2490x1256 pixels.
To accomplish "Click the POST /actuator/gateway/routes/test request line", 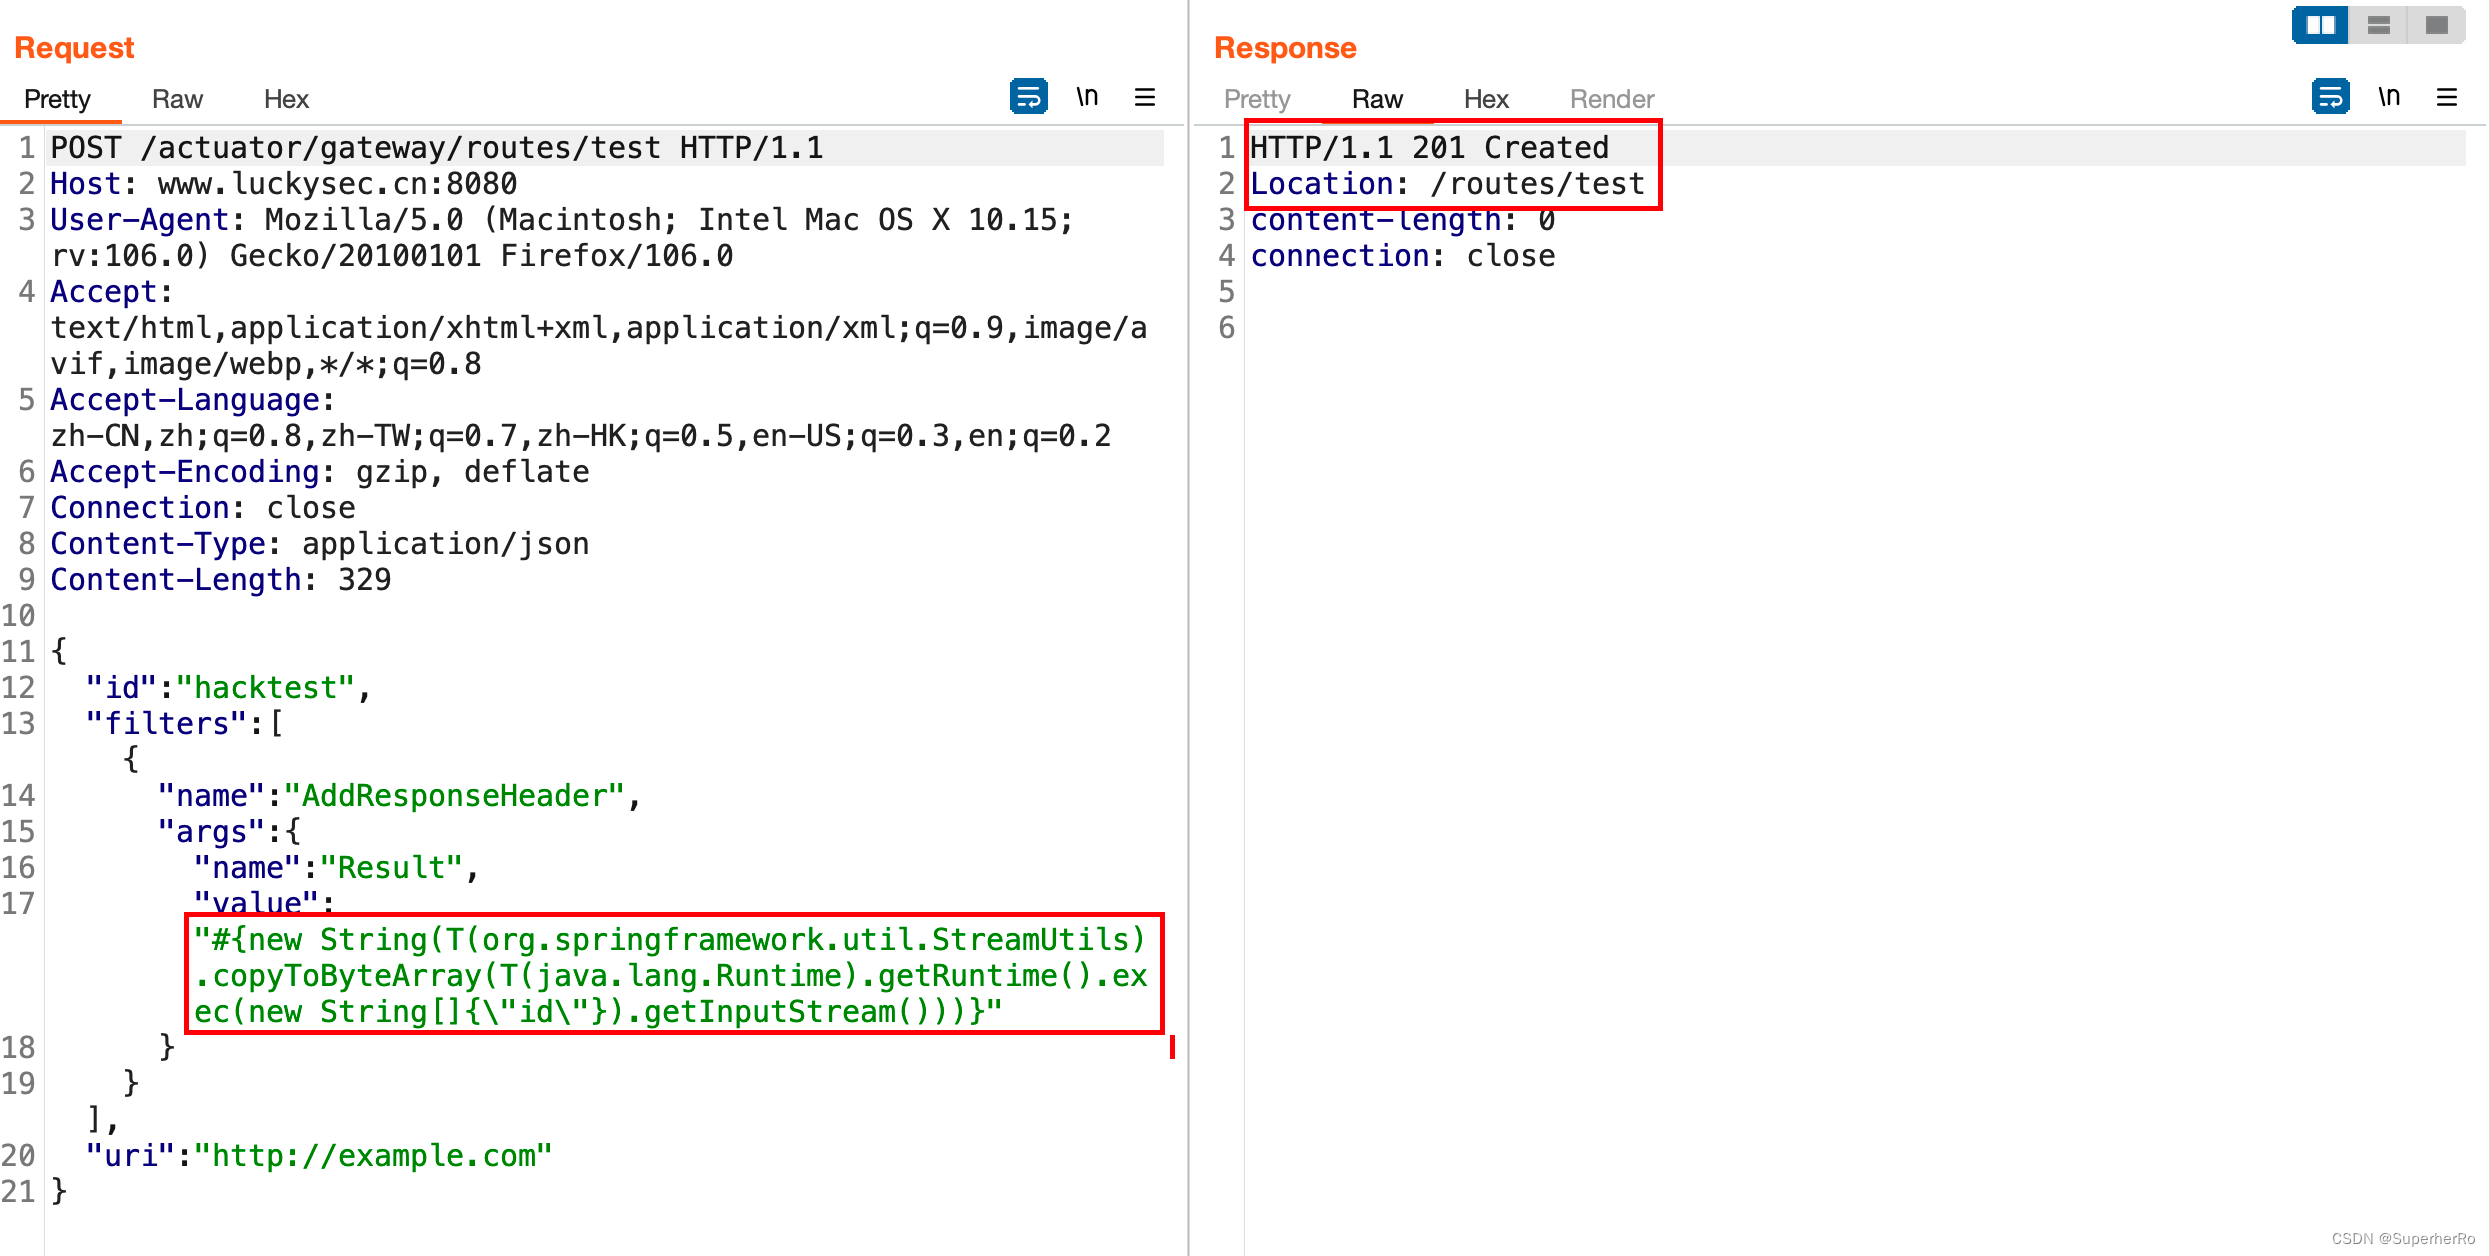I will point(437,148).
